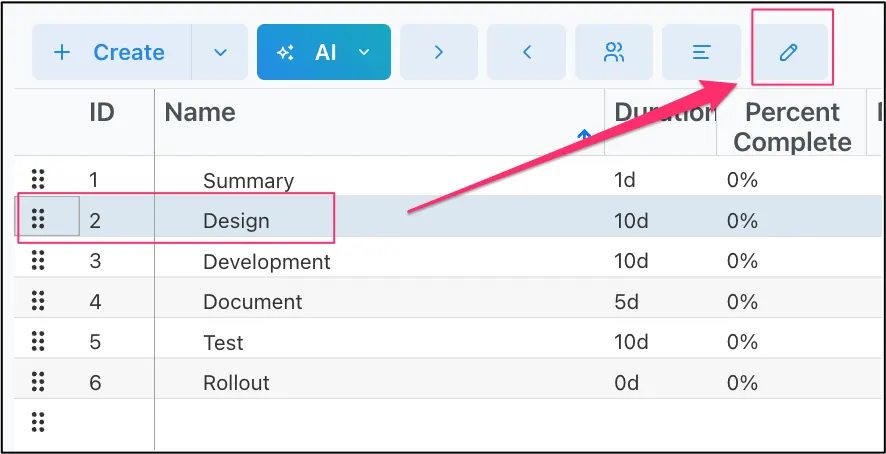This screenshot has width=886, height=454.
Task: Indent task with right chevron button
Action: pos(439,52)
